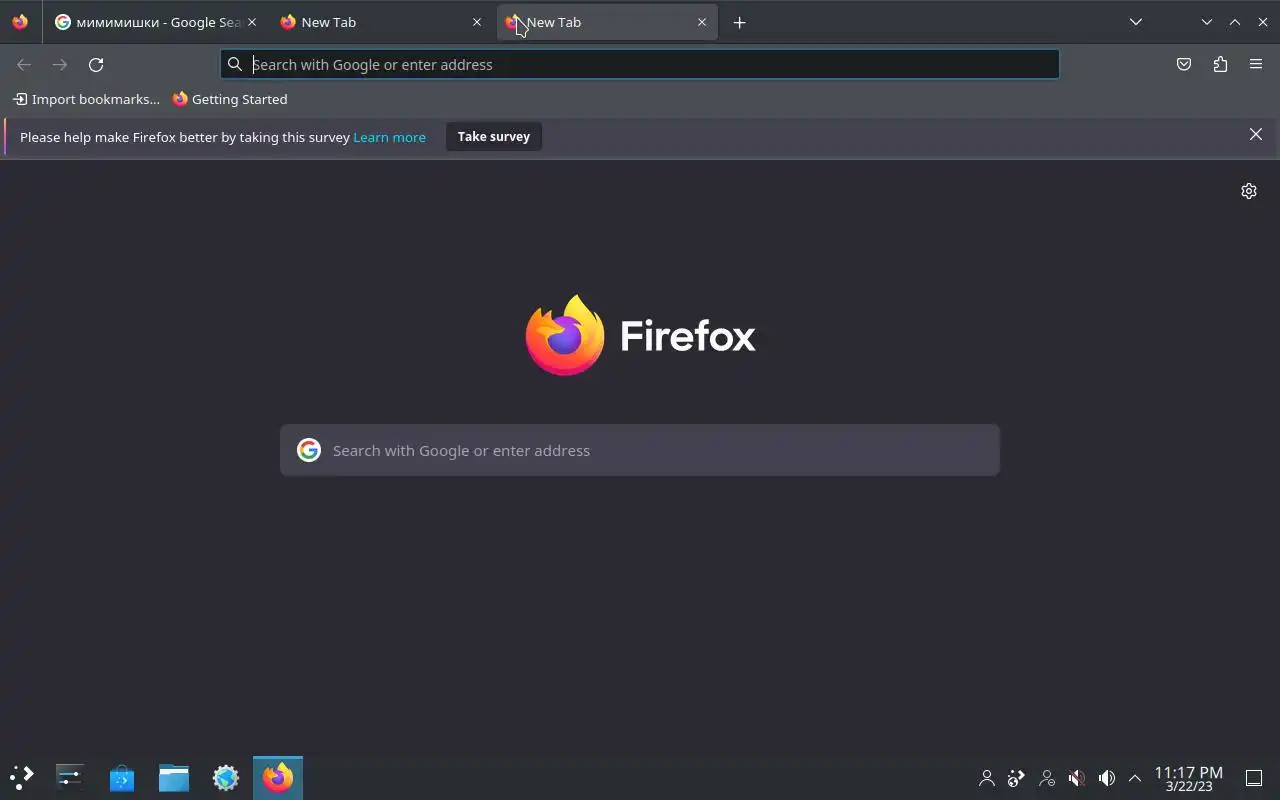The image size is (1280, 800).
Task: Switch to the middle New Tab
Action: (x=380, y=22)
